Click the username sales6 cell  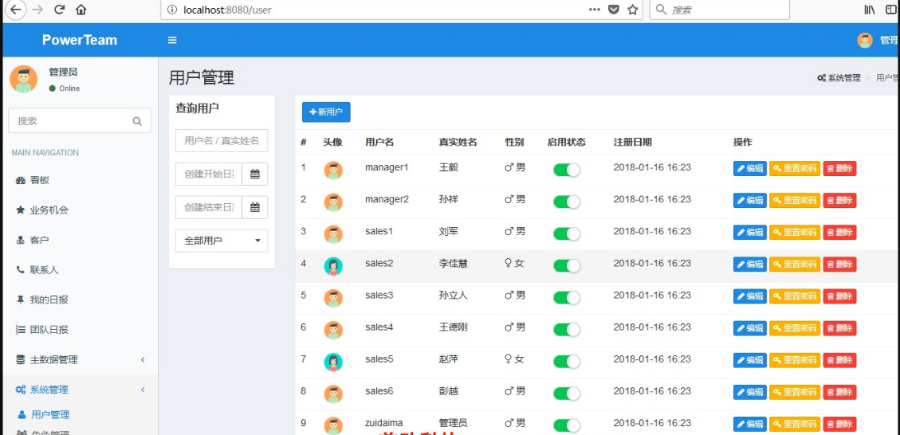pyautogui.click(x=379, y=391)
